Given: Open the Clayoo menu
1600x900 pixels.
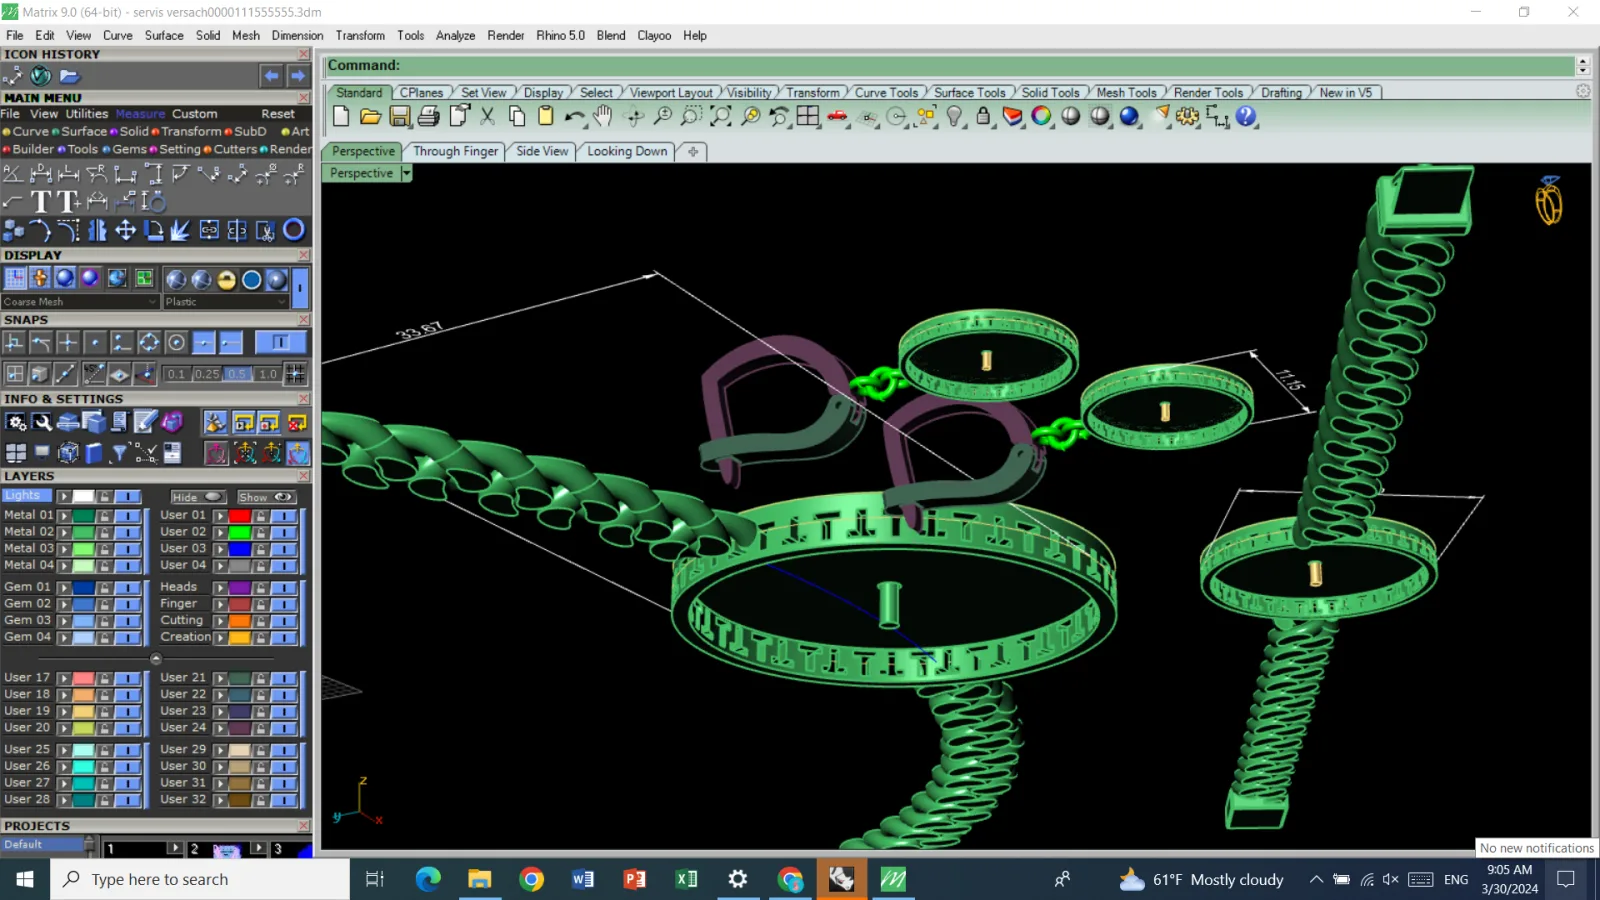Looking at the screenshot, I should [x=654, y=35].
